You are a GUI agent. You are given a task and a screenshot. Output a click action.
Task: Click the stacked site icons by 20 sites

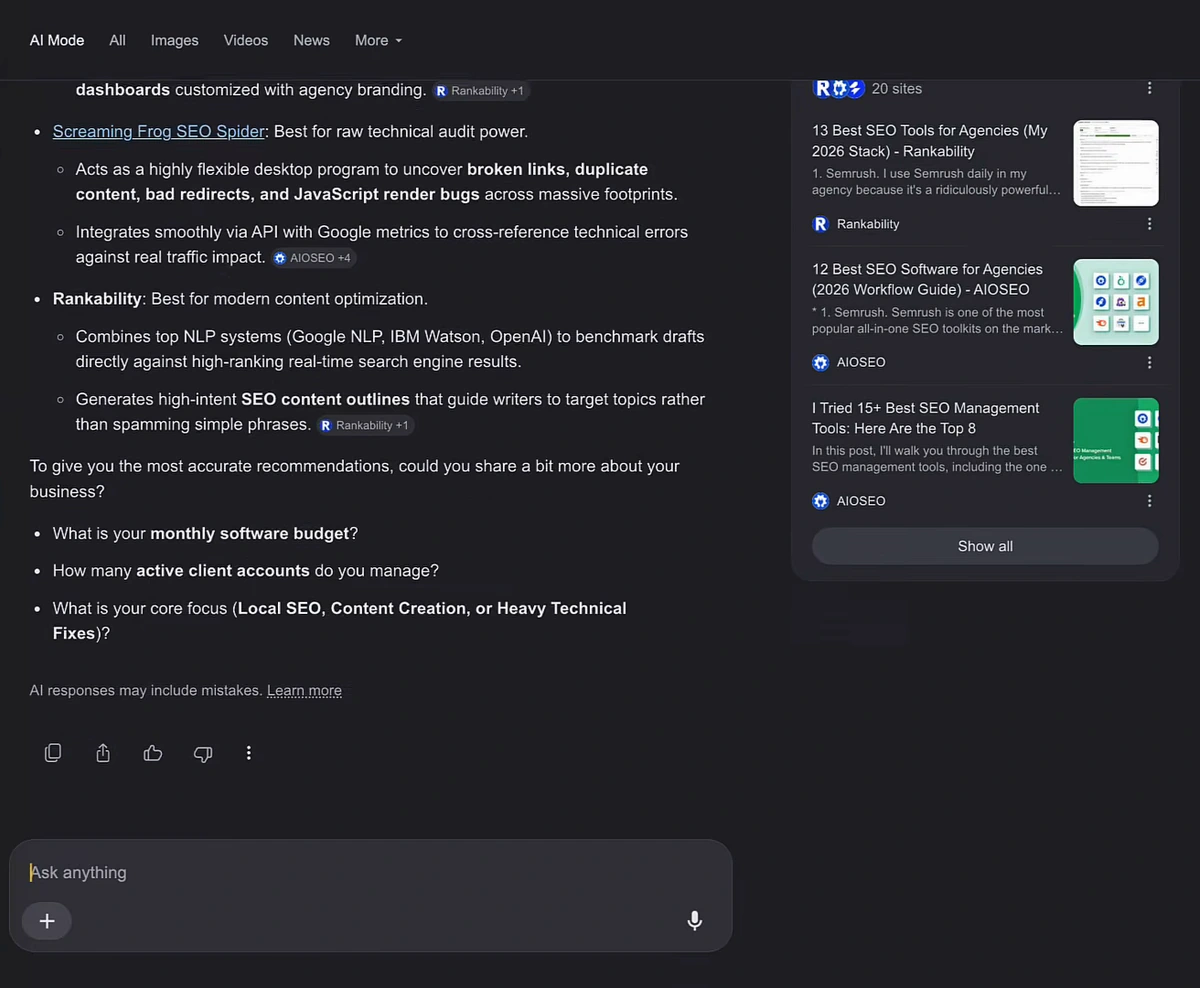point(838,88)
